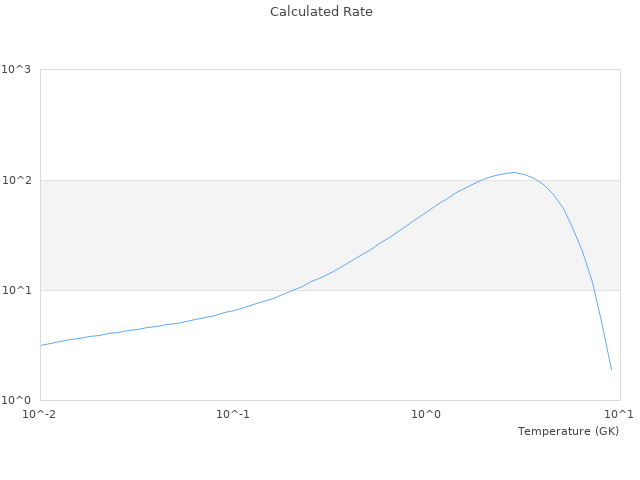Screen dimensions: 640x480
Task: Click the 10^3 label on the y-axis
Action: click(x=17, y=70)
